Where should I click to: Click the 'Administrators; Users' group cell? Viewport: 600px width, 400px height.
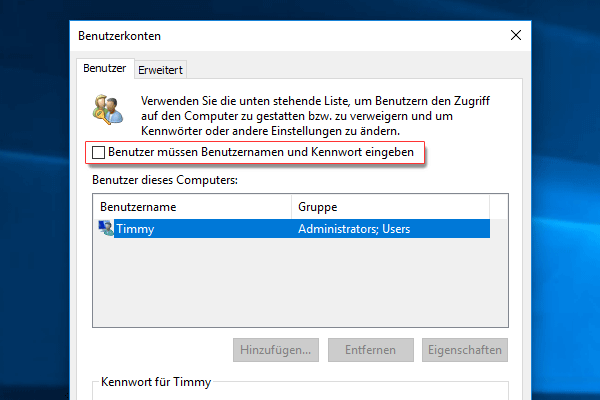pyautogui.click(x=354, y=229)
